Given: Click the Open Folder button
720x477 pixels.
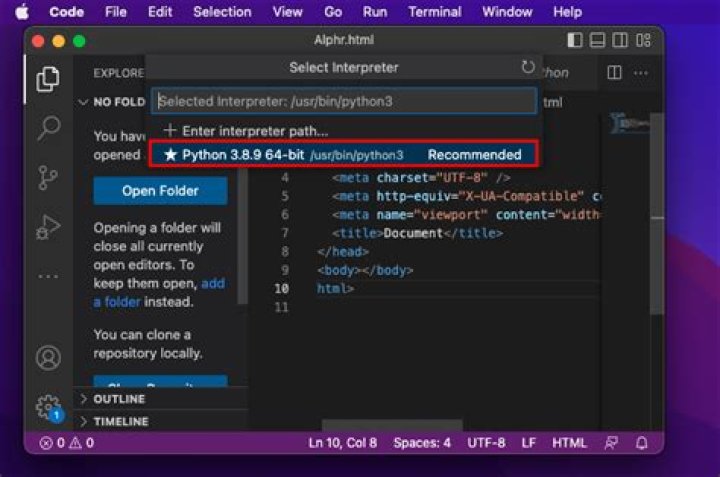Looking at the screenshot, I should click(x=160, y=190).
